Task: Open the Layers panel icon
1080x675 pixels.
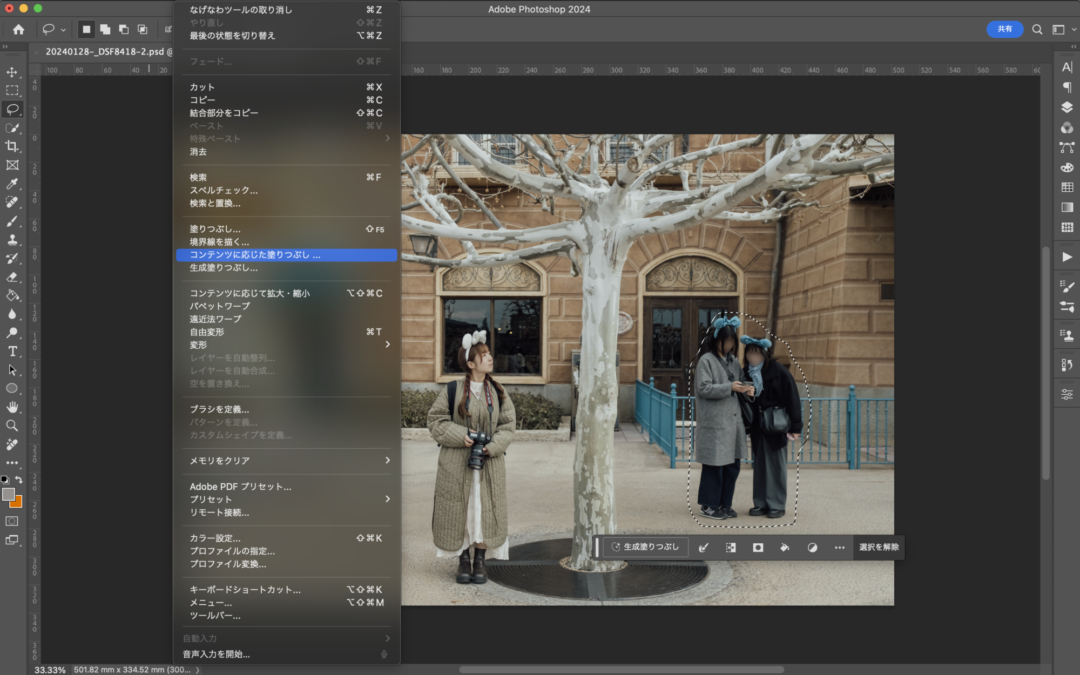Action: click(x=1067, y=108)
